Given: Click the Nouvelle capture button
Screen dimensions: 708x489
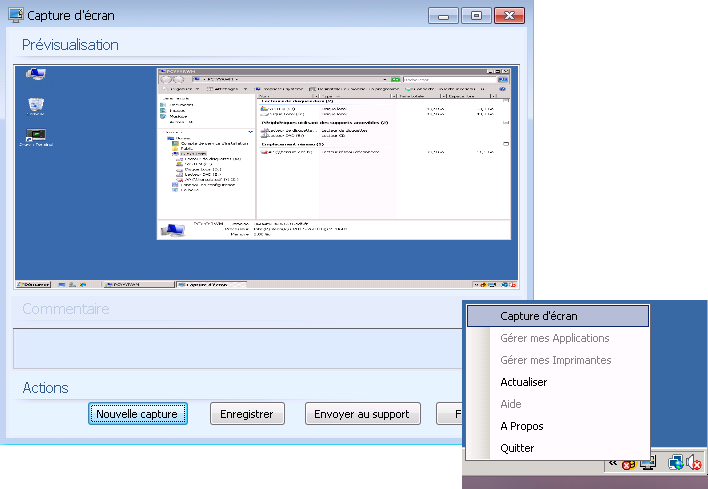Looking at the screenshot, I should [x=138, y=414].
